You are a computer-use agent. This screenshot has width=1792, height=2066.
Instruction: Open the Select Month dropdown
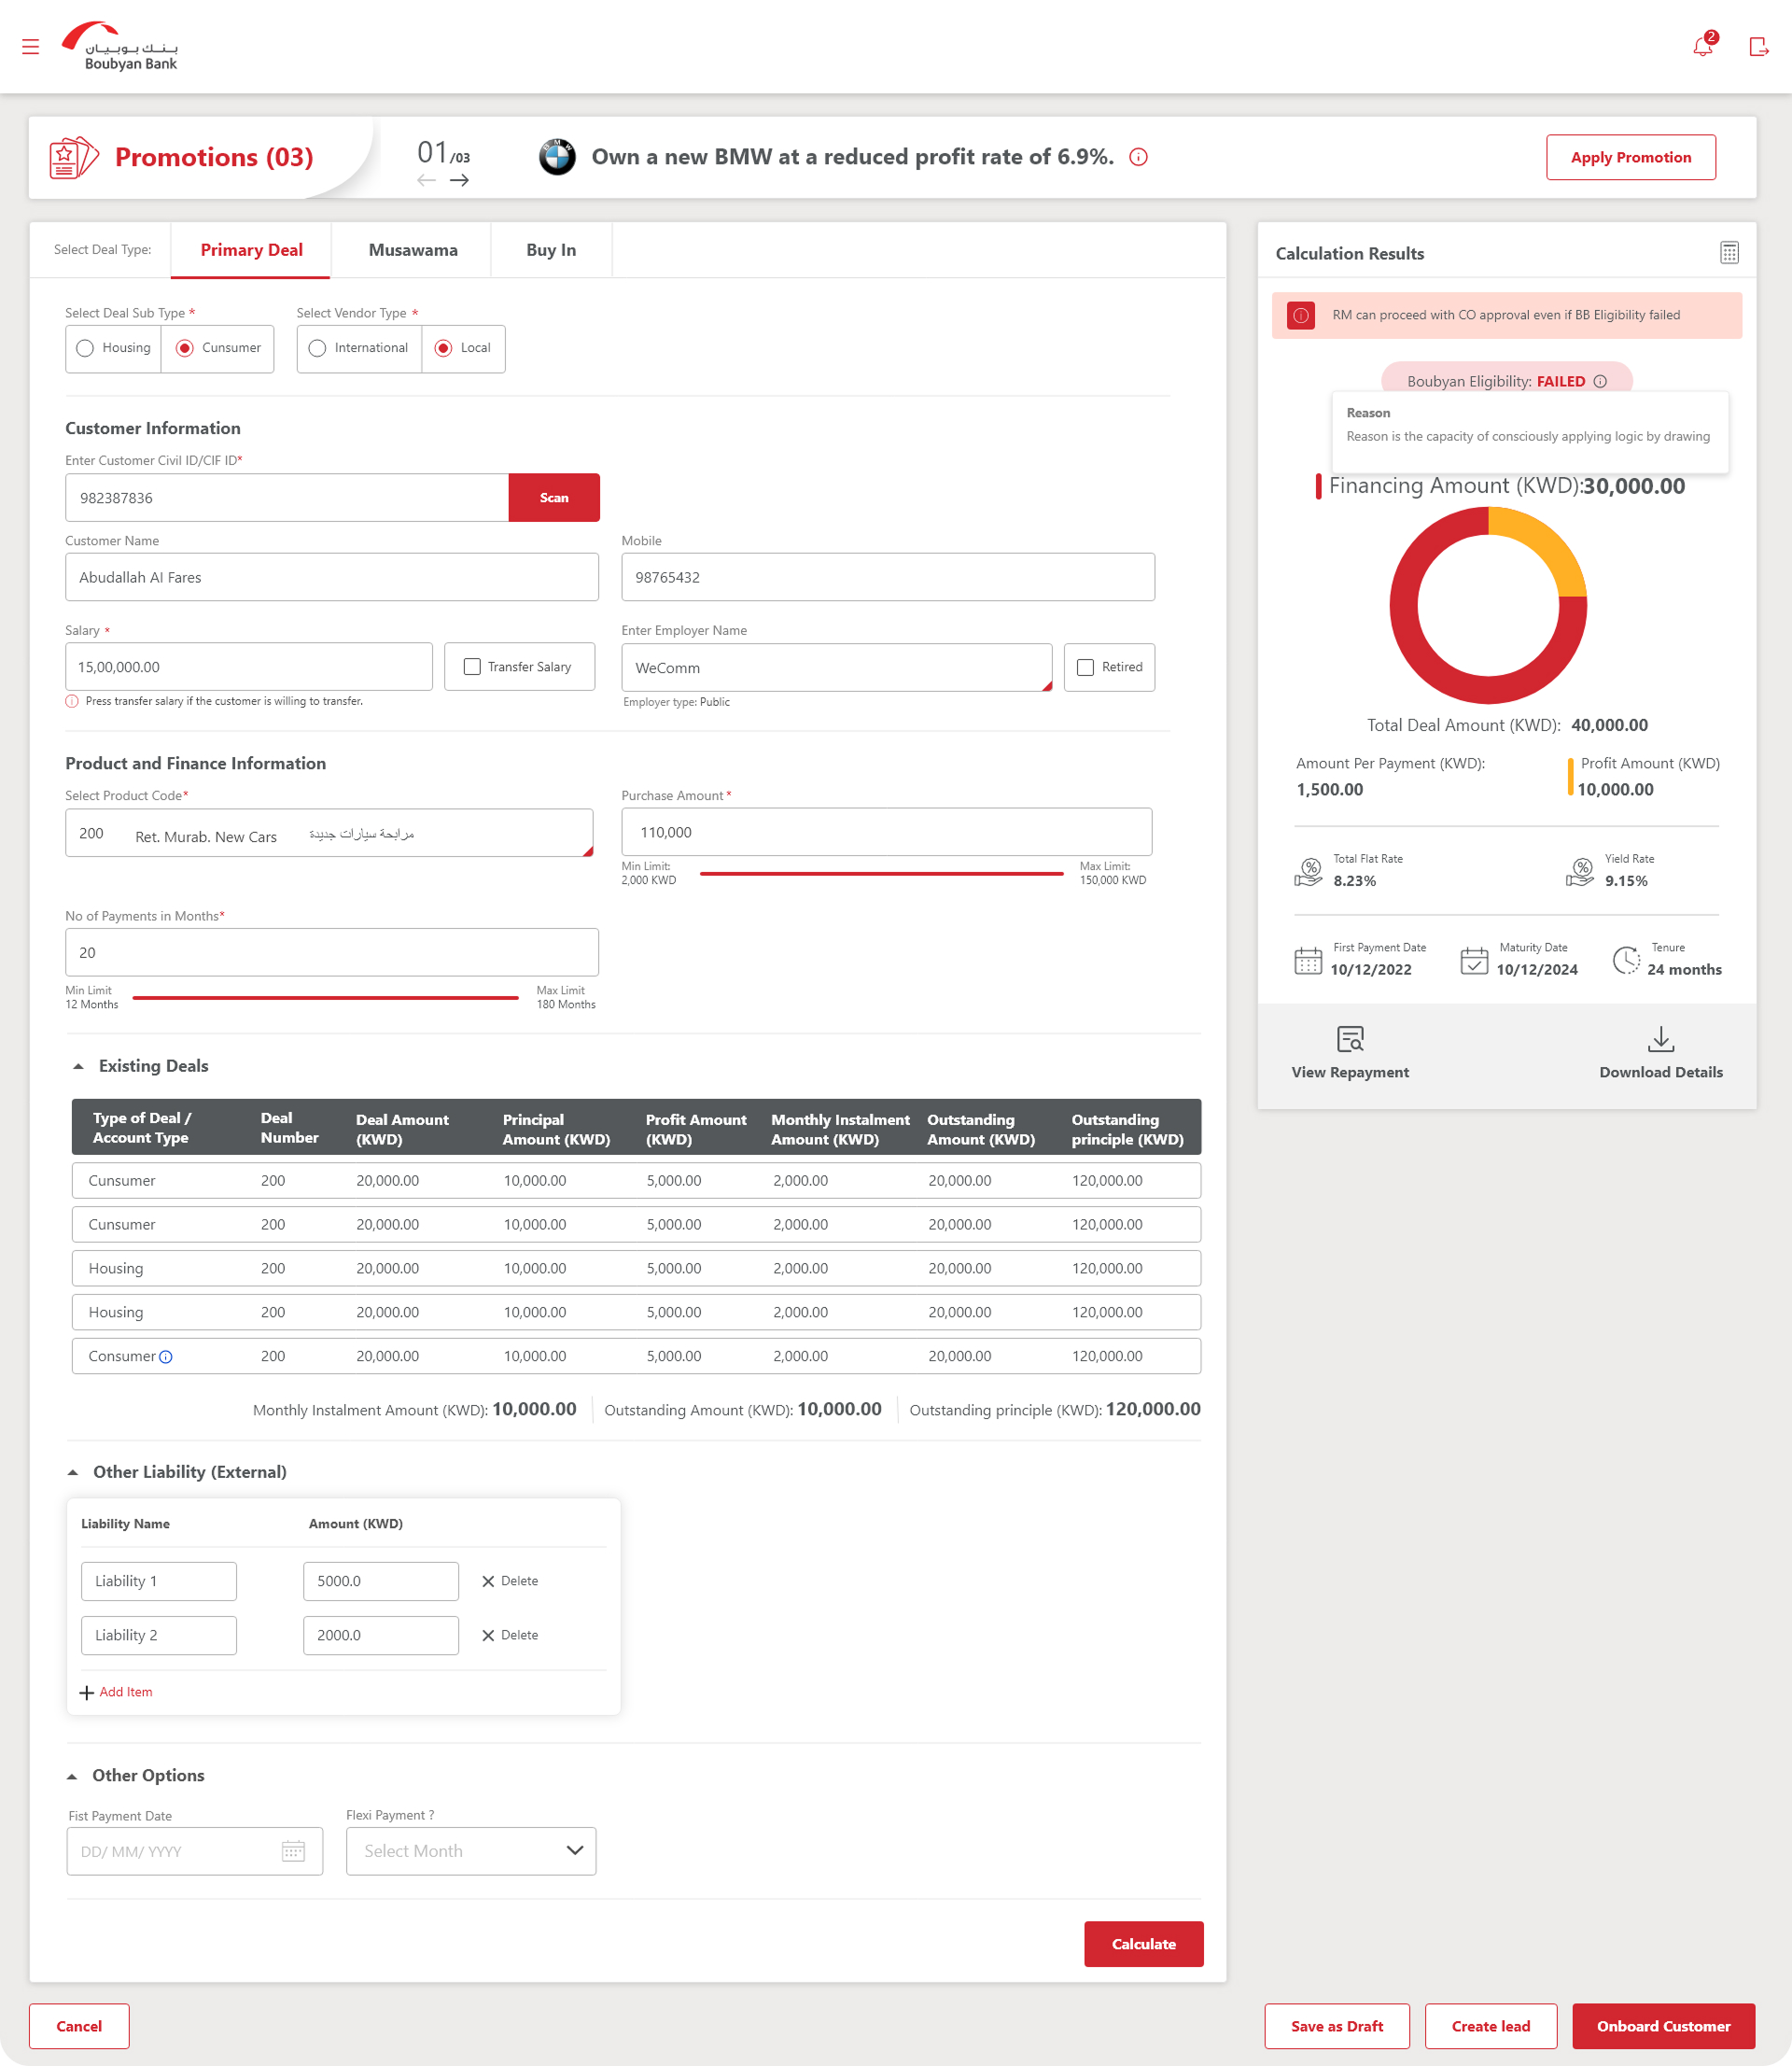click(x=471, y=1851)
